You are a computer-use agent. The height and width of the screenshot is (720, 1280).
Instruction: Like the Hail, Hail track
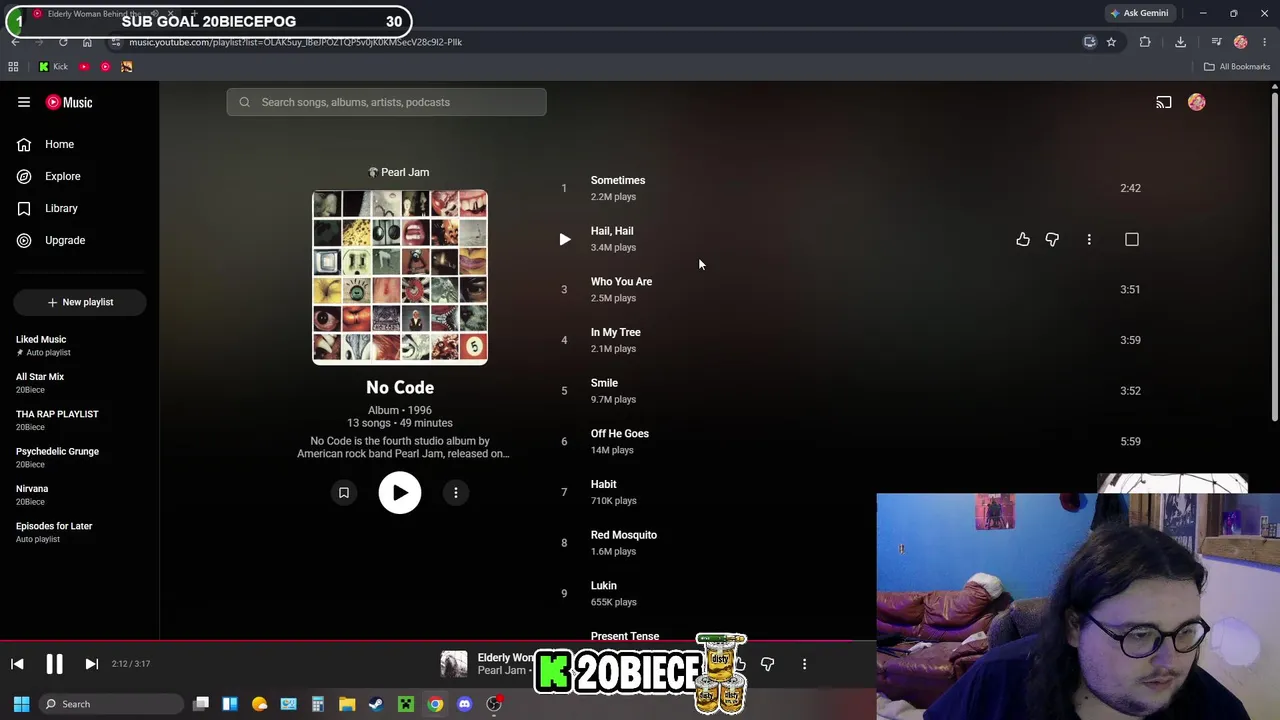pos(1023,239)
